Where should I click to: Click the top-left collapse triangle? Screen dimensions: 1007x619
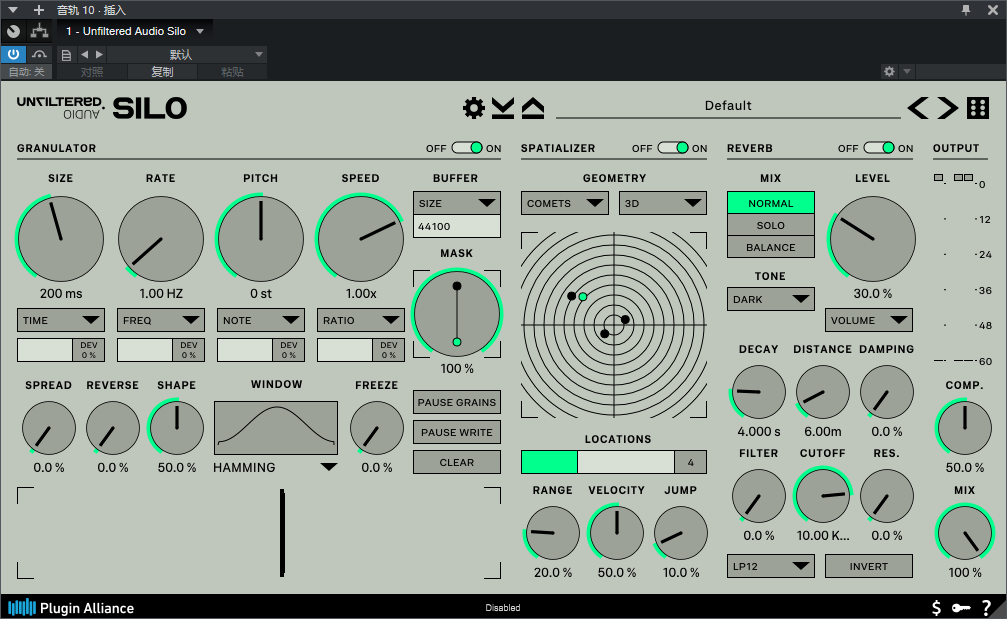pos(13,10)
